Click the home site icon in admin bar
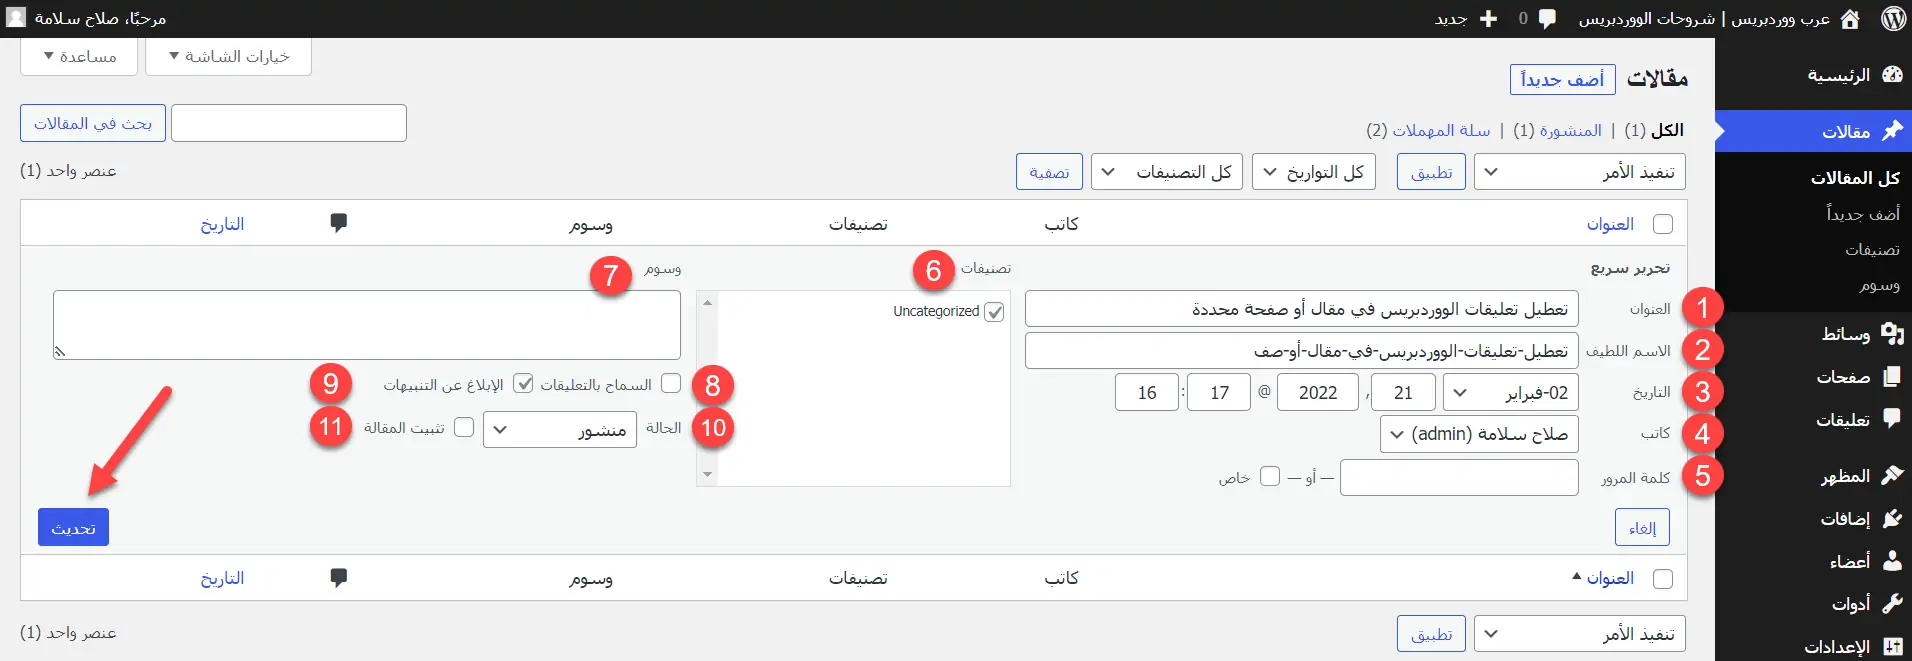Image resolution: width=1912 pixels, height=661 pixels. click(x=1850, y=18)
